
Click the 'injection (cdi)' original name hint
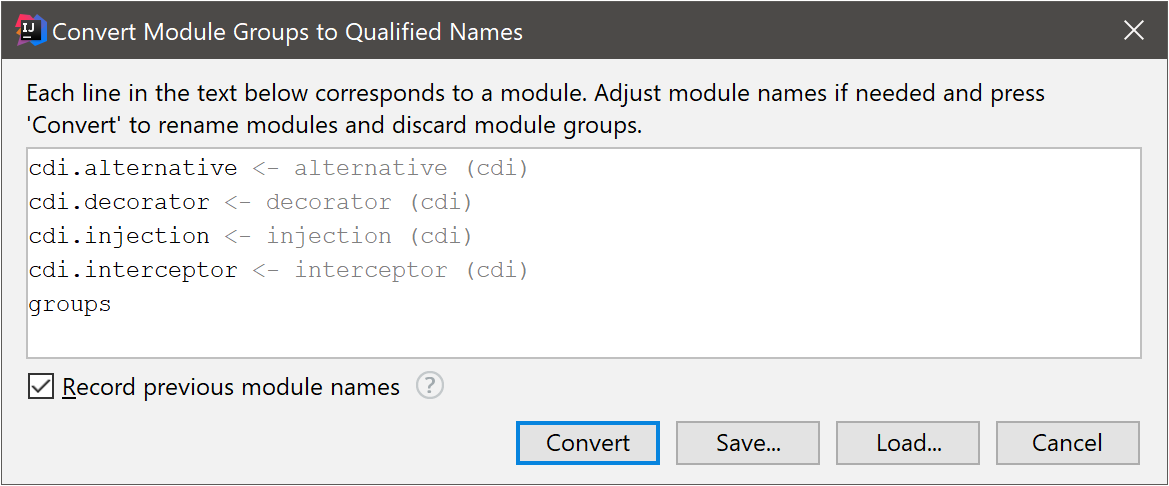(x=370, y=236)
